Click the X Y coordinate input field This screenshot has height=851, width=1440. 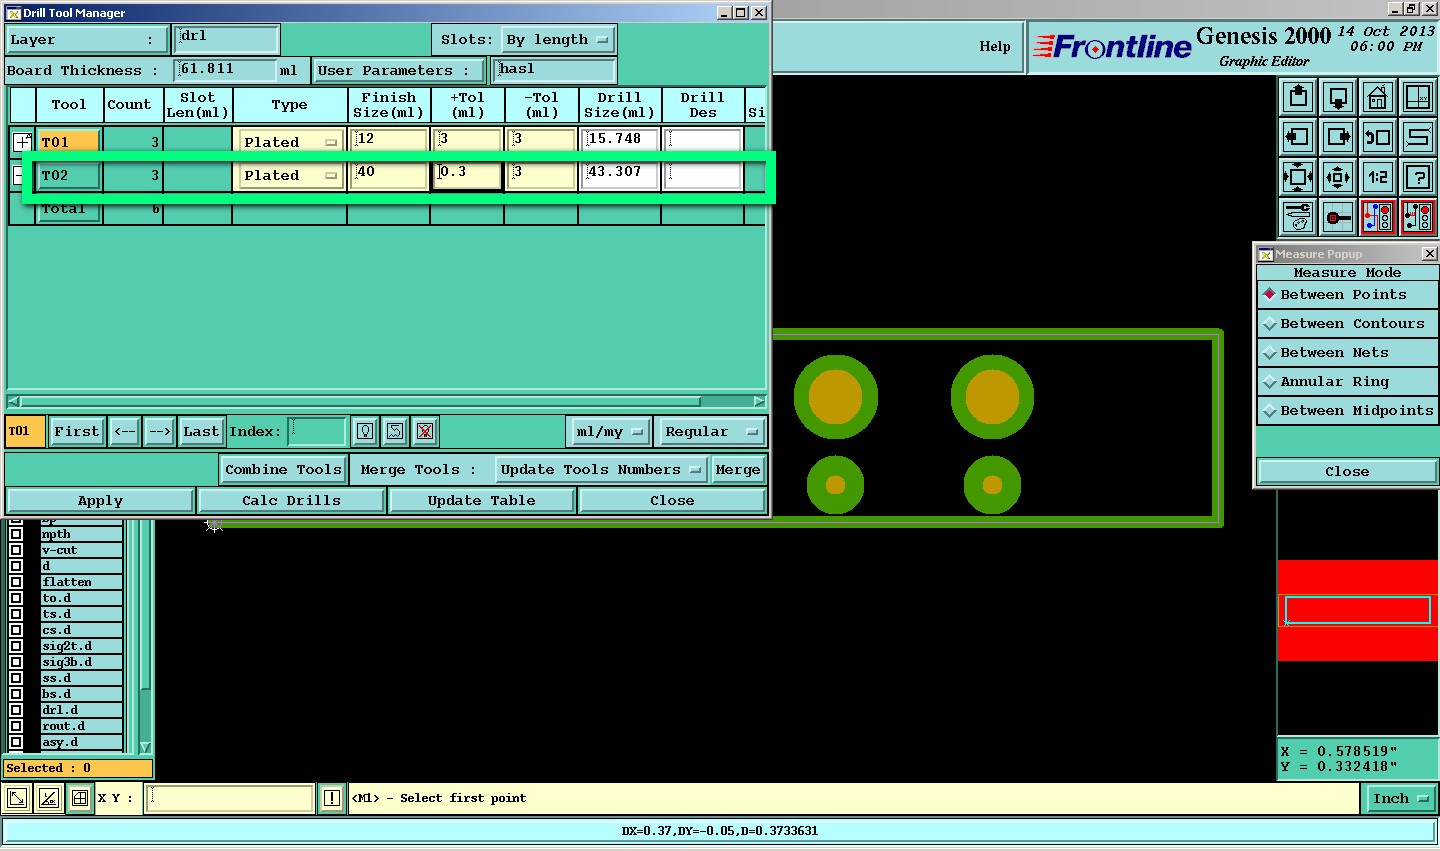click(230, 798)
